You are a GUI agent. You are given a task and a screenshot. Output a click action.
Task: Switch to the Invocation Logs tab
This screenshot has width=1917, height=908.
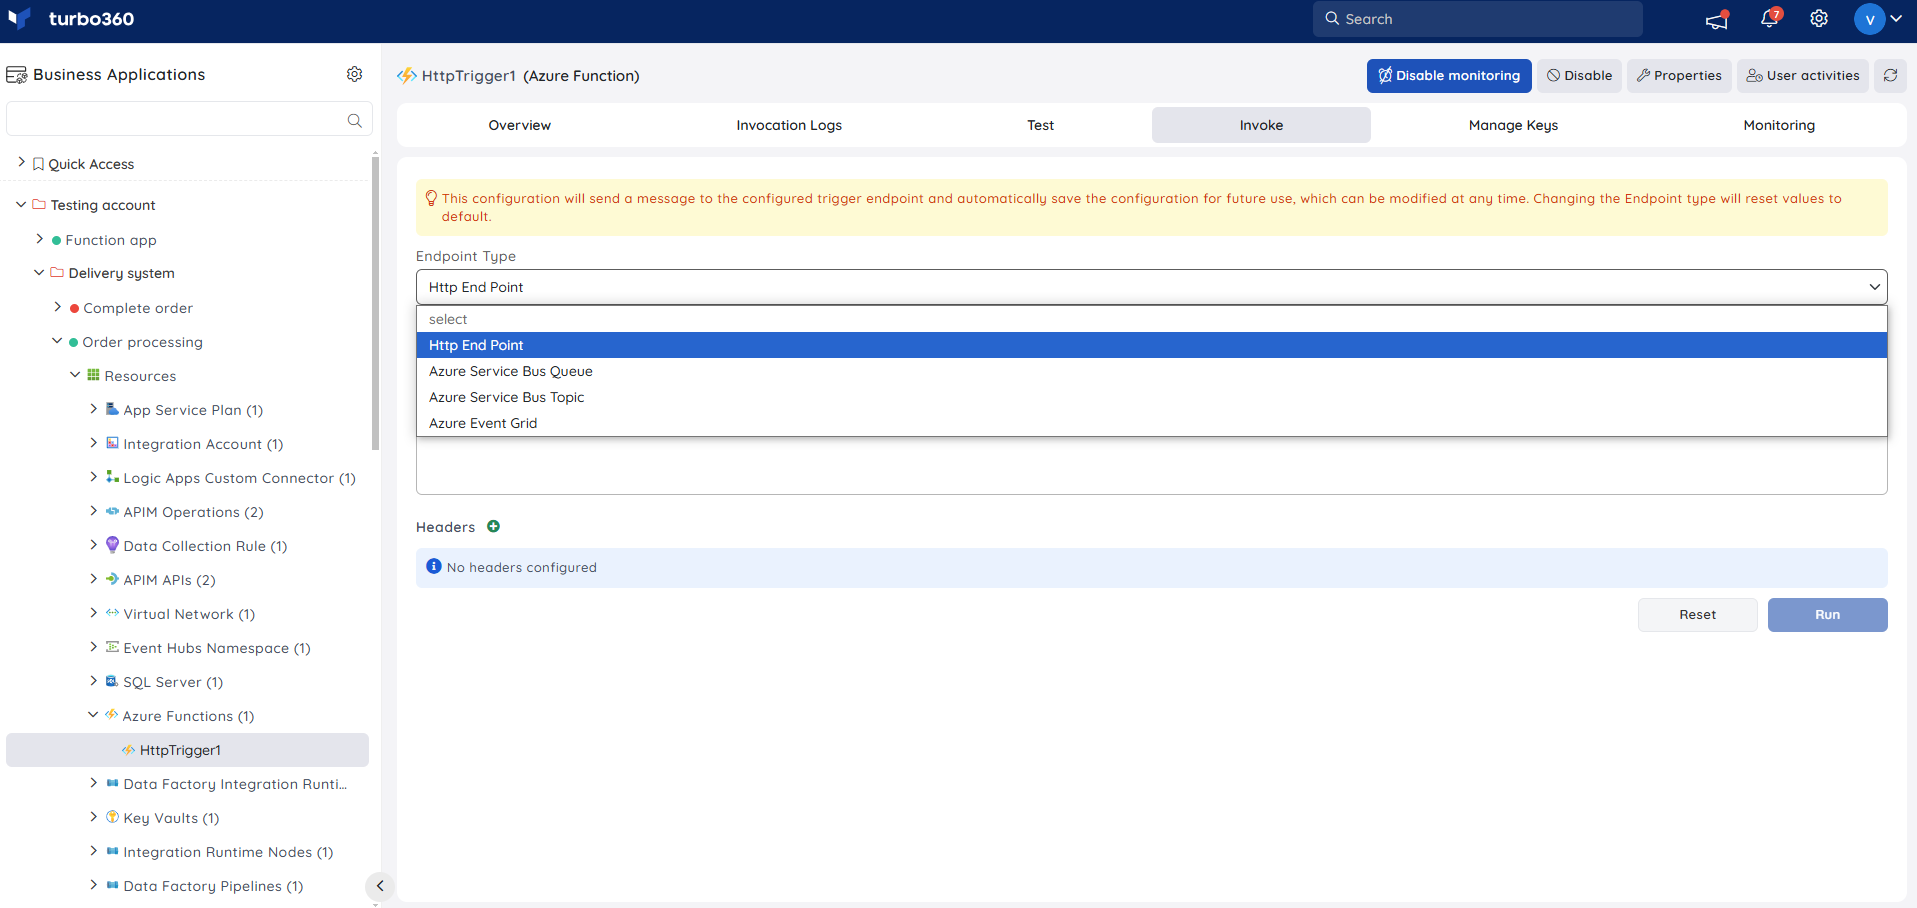789,125
